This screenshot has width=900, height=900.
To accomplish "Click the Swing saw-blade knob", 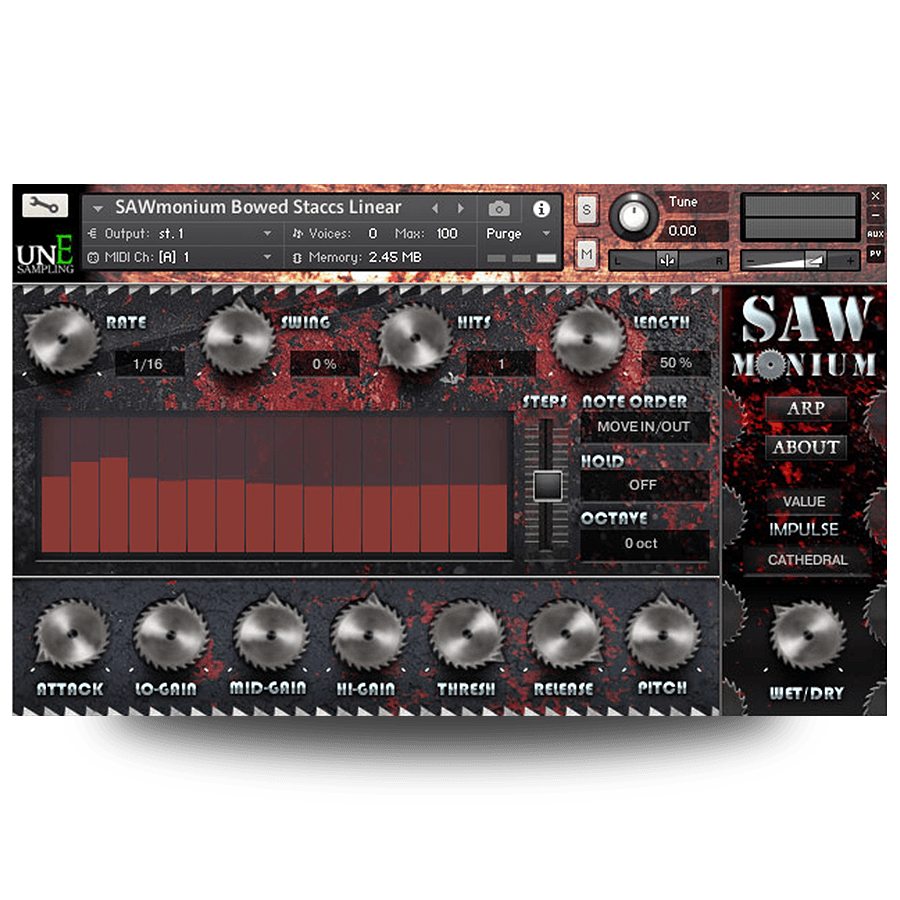I will (x=238, y=339).
